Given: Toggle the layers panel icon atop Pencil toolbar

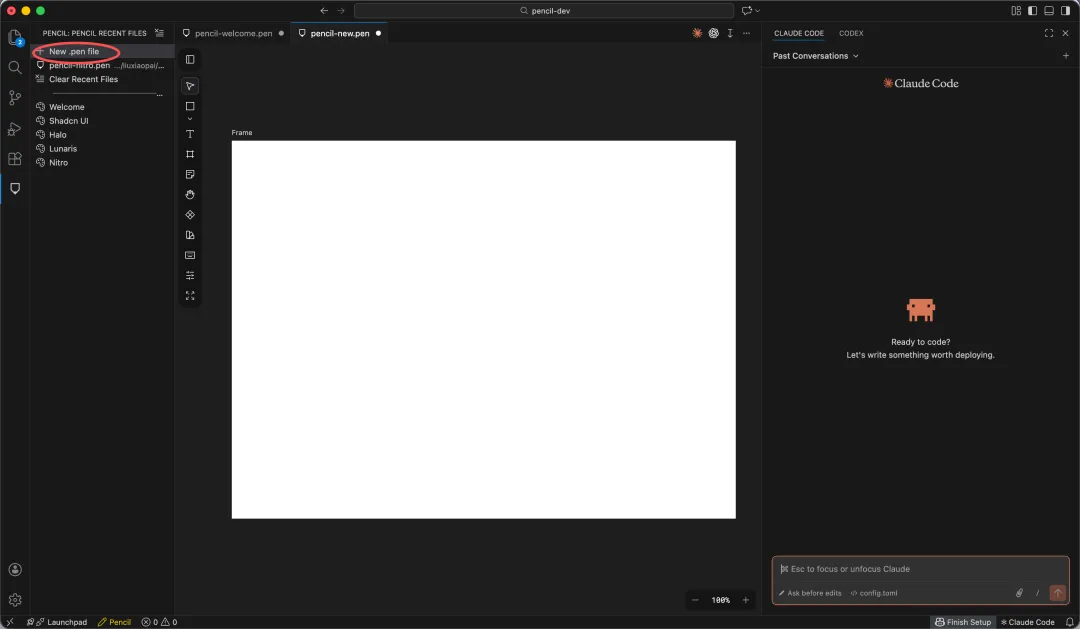Looking at the screenshot, I should coord(190,59).
